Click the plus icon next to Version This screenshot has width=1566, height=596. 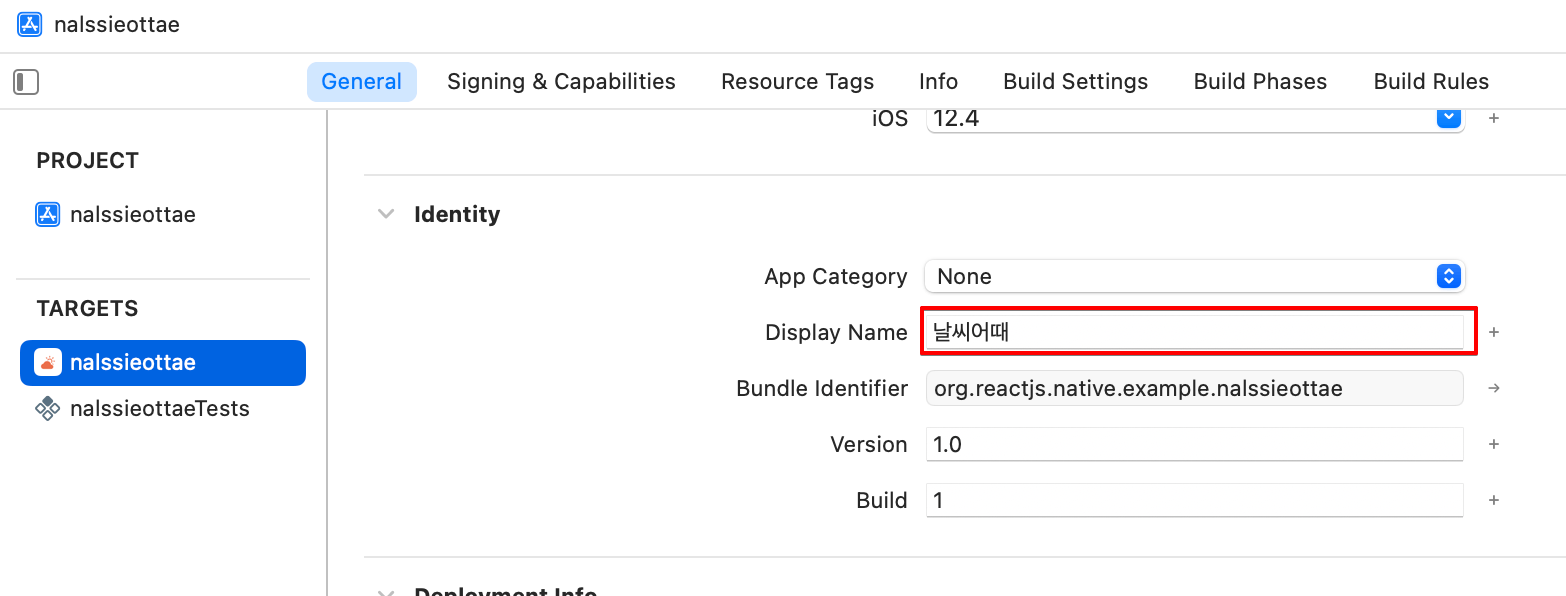[x=1494, y=444]
